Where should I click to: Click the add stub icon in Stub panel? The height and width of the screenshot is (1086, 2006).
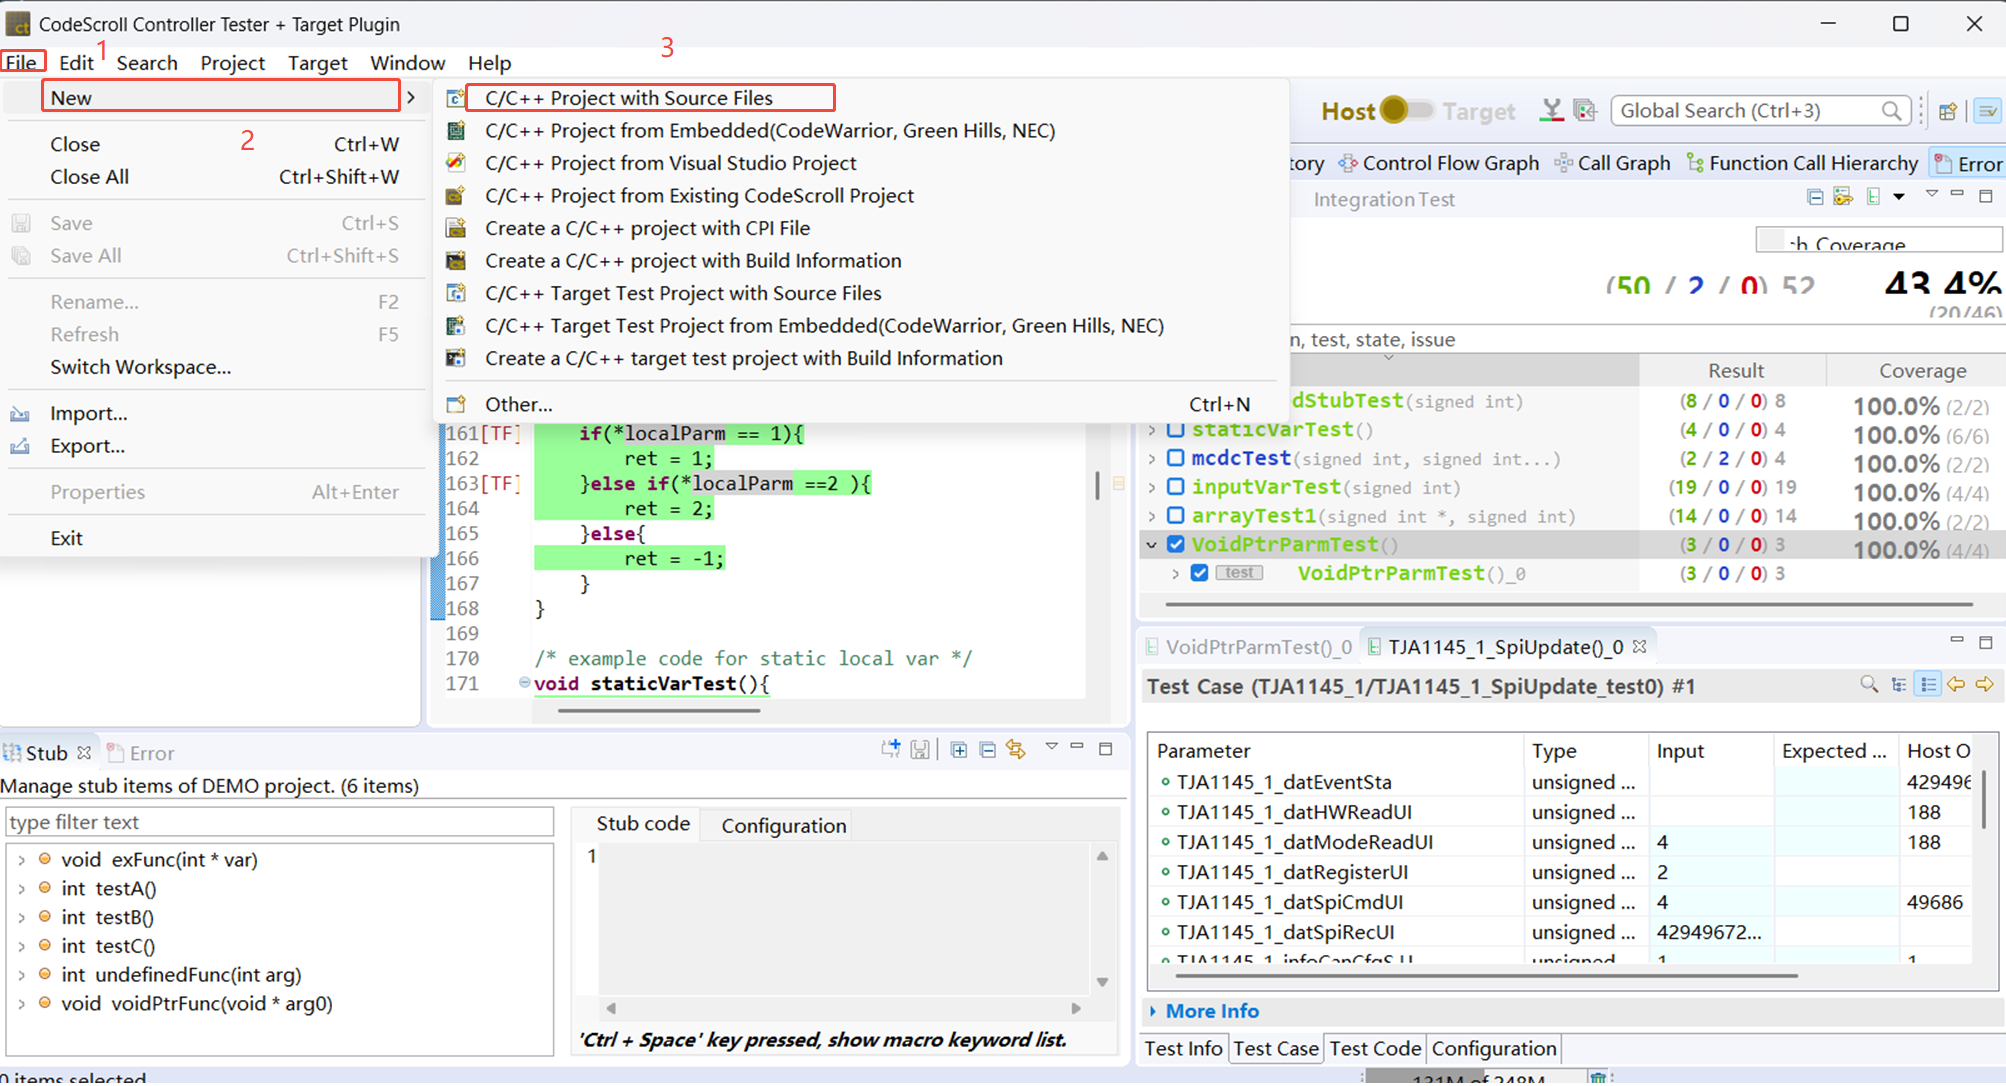[891, 749]
